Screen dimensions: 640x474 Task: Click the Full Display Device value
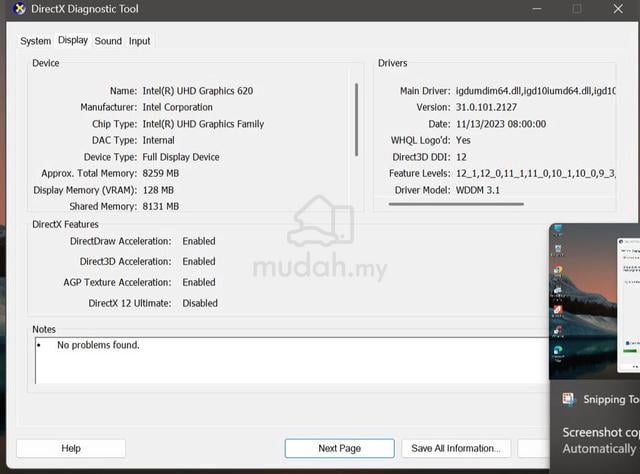[x=181, y=157]
